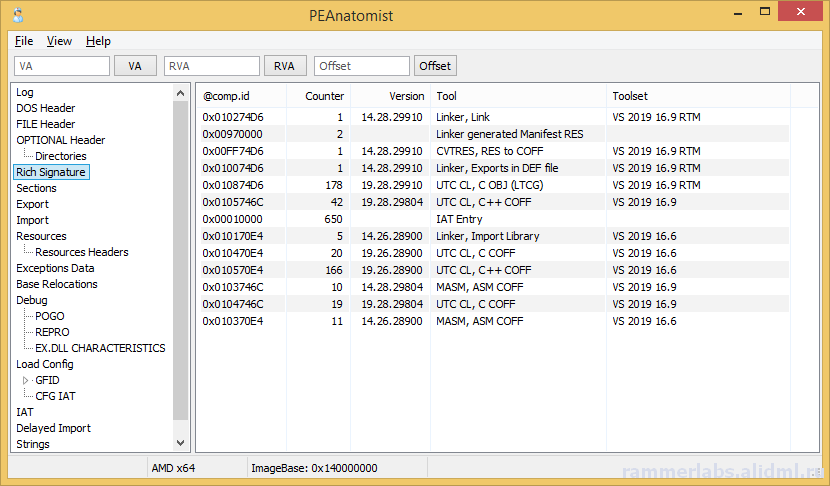Expand the GFID tree node arrow

click(25, 380)
